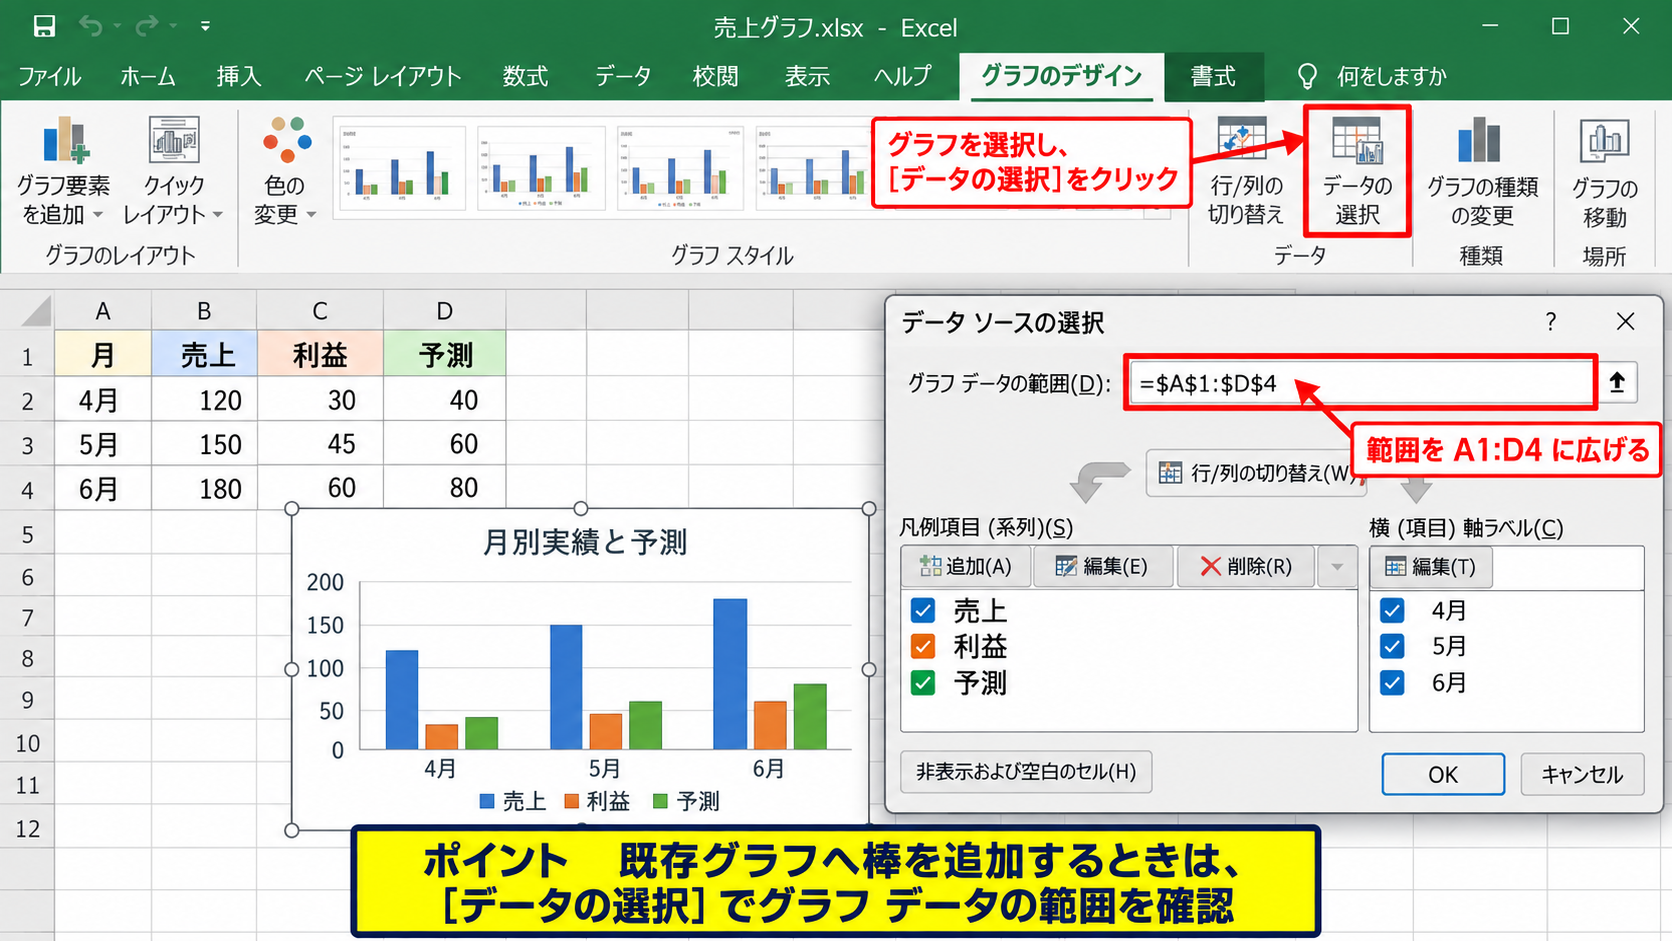Click the Save icon in title bar
The height and width of the screenshot is (941, 1672).
[44, 26]
